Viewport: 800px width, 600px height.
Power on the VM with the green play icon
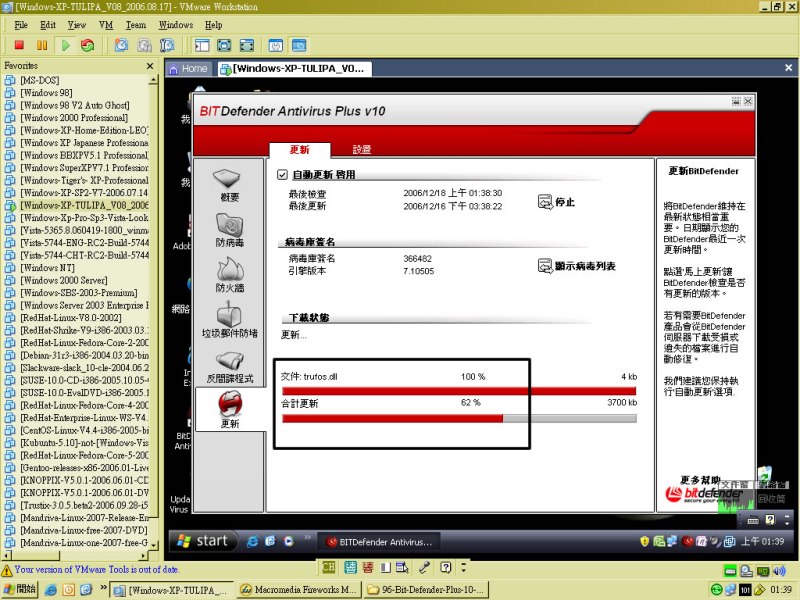(x=65, y=45)
